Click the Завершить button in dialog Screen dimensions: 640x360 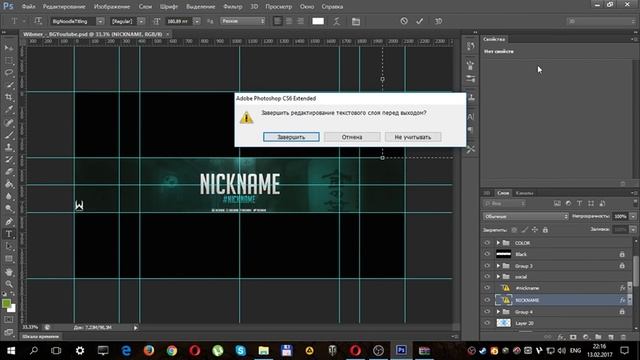(x=291, y=137)
